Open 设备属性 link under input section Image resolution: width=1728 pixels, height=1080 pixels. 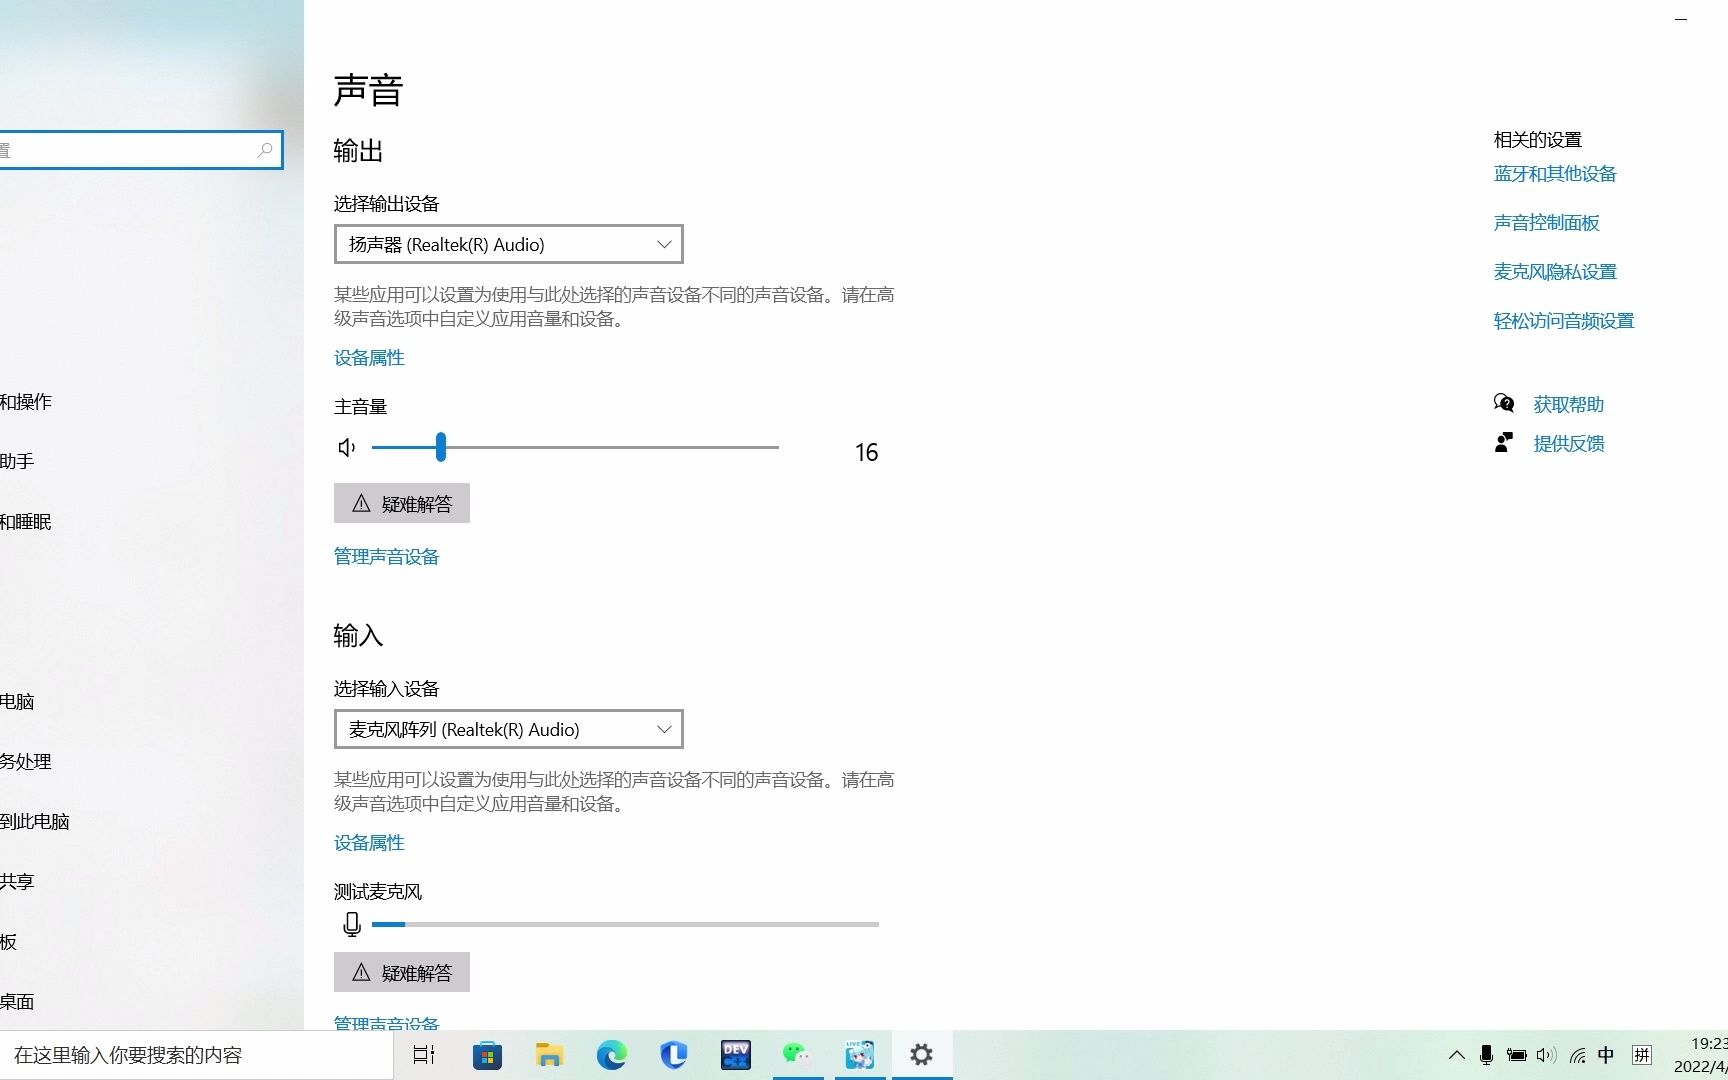(x=369, y=843)
